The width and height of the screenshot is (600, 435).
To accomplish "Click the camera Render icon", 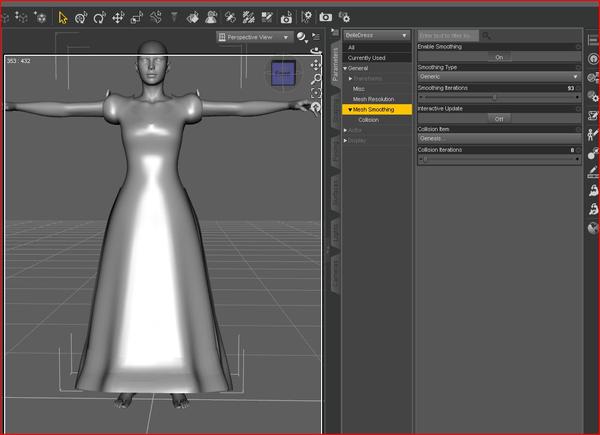I will click(326, 17).
